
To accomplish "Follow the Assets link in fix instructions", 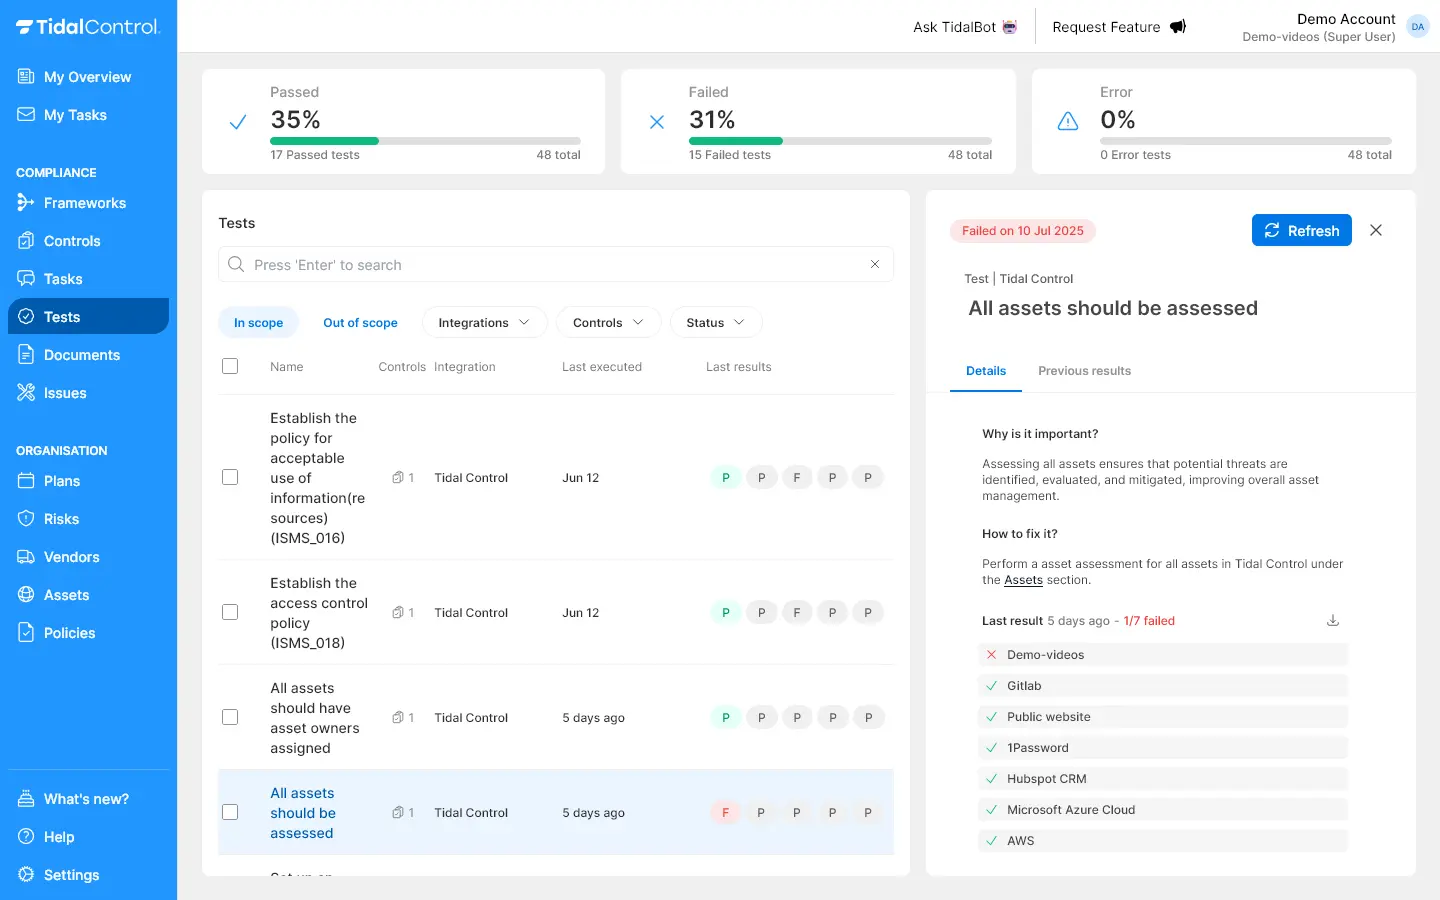I will point(1023,580).
